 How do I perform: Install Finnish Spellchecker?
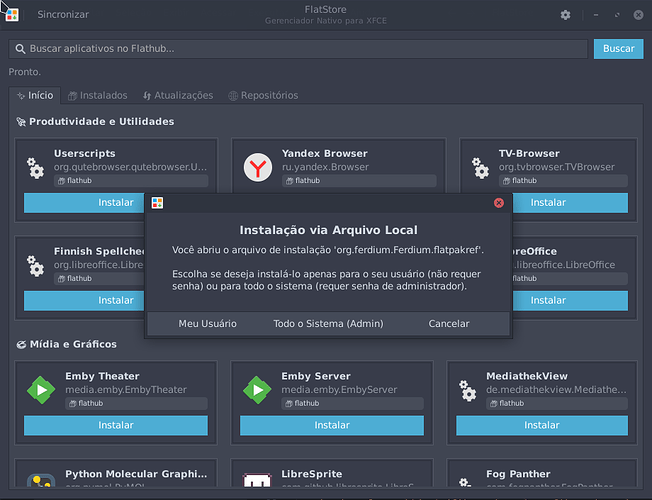tap(84, 300)
